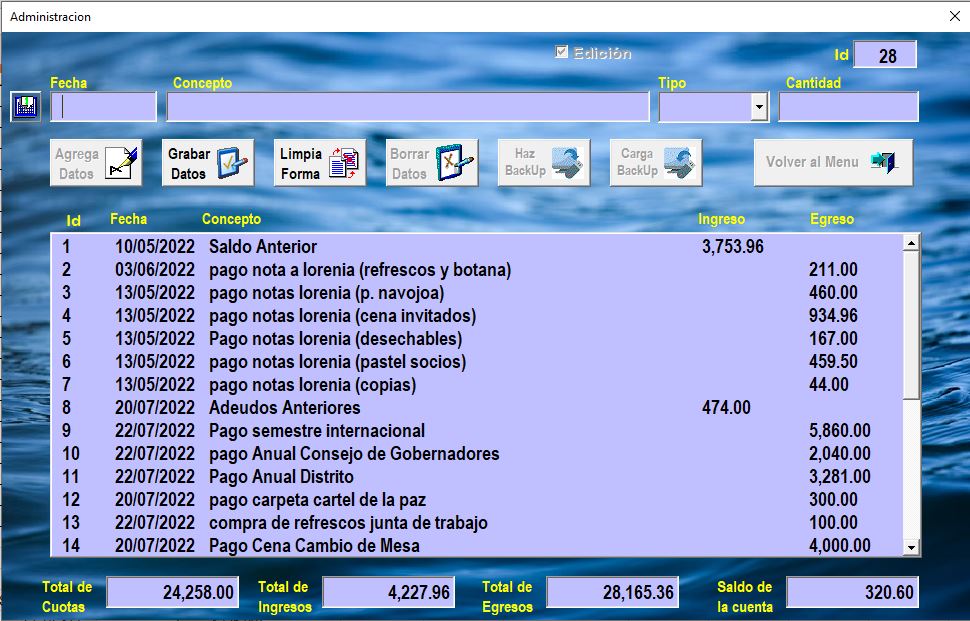
Task: Click the Ingreso value 474.00
Action: tap(726, 408)
